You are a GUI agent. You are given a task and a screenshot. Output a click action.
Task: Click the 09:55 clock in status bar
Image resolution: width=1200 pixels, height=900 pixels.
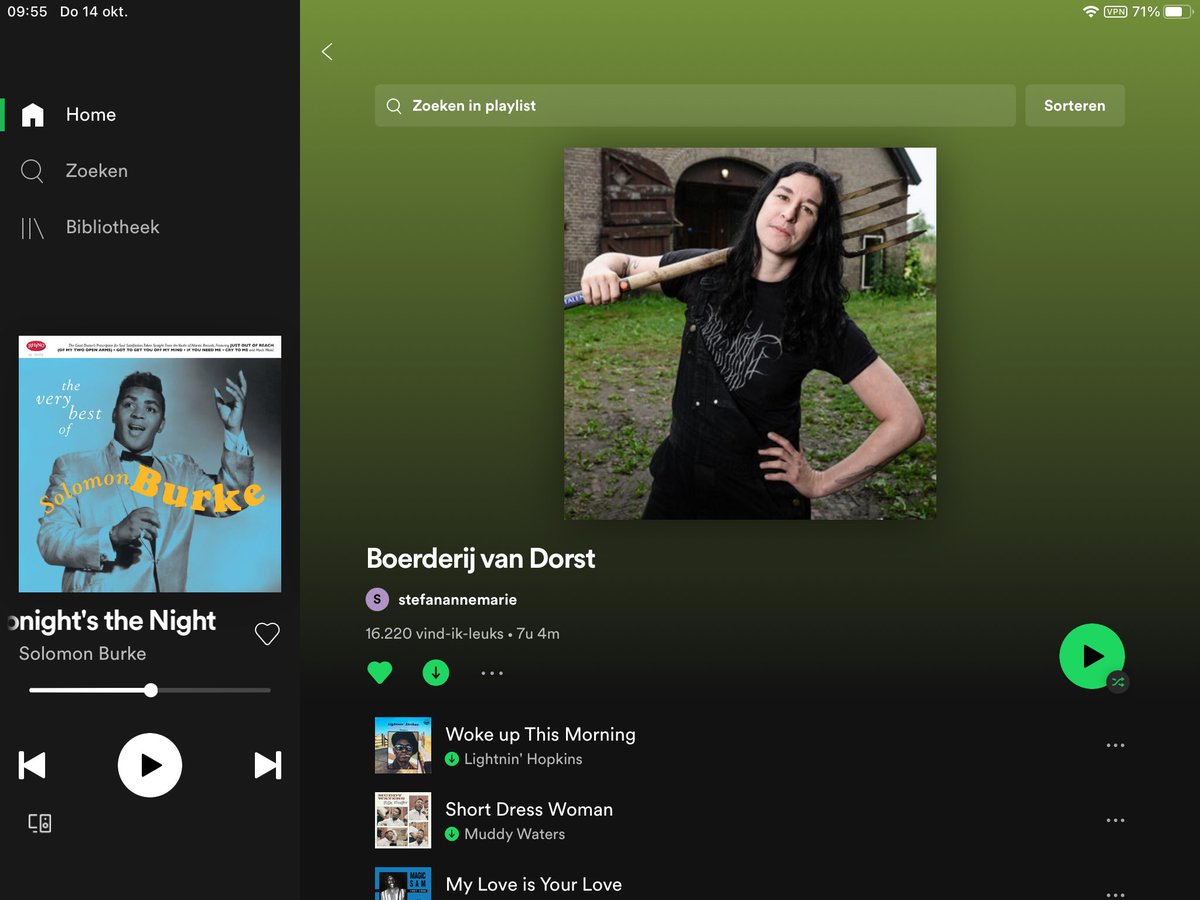pos(27,12)
